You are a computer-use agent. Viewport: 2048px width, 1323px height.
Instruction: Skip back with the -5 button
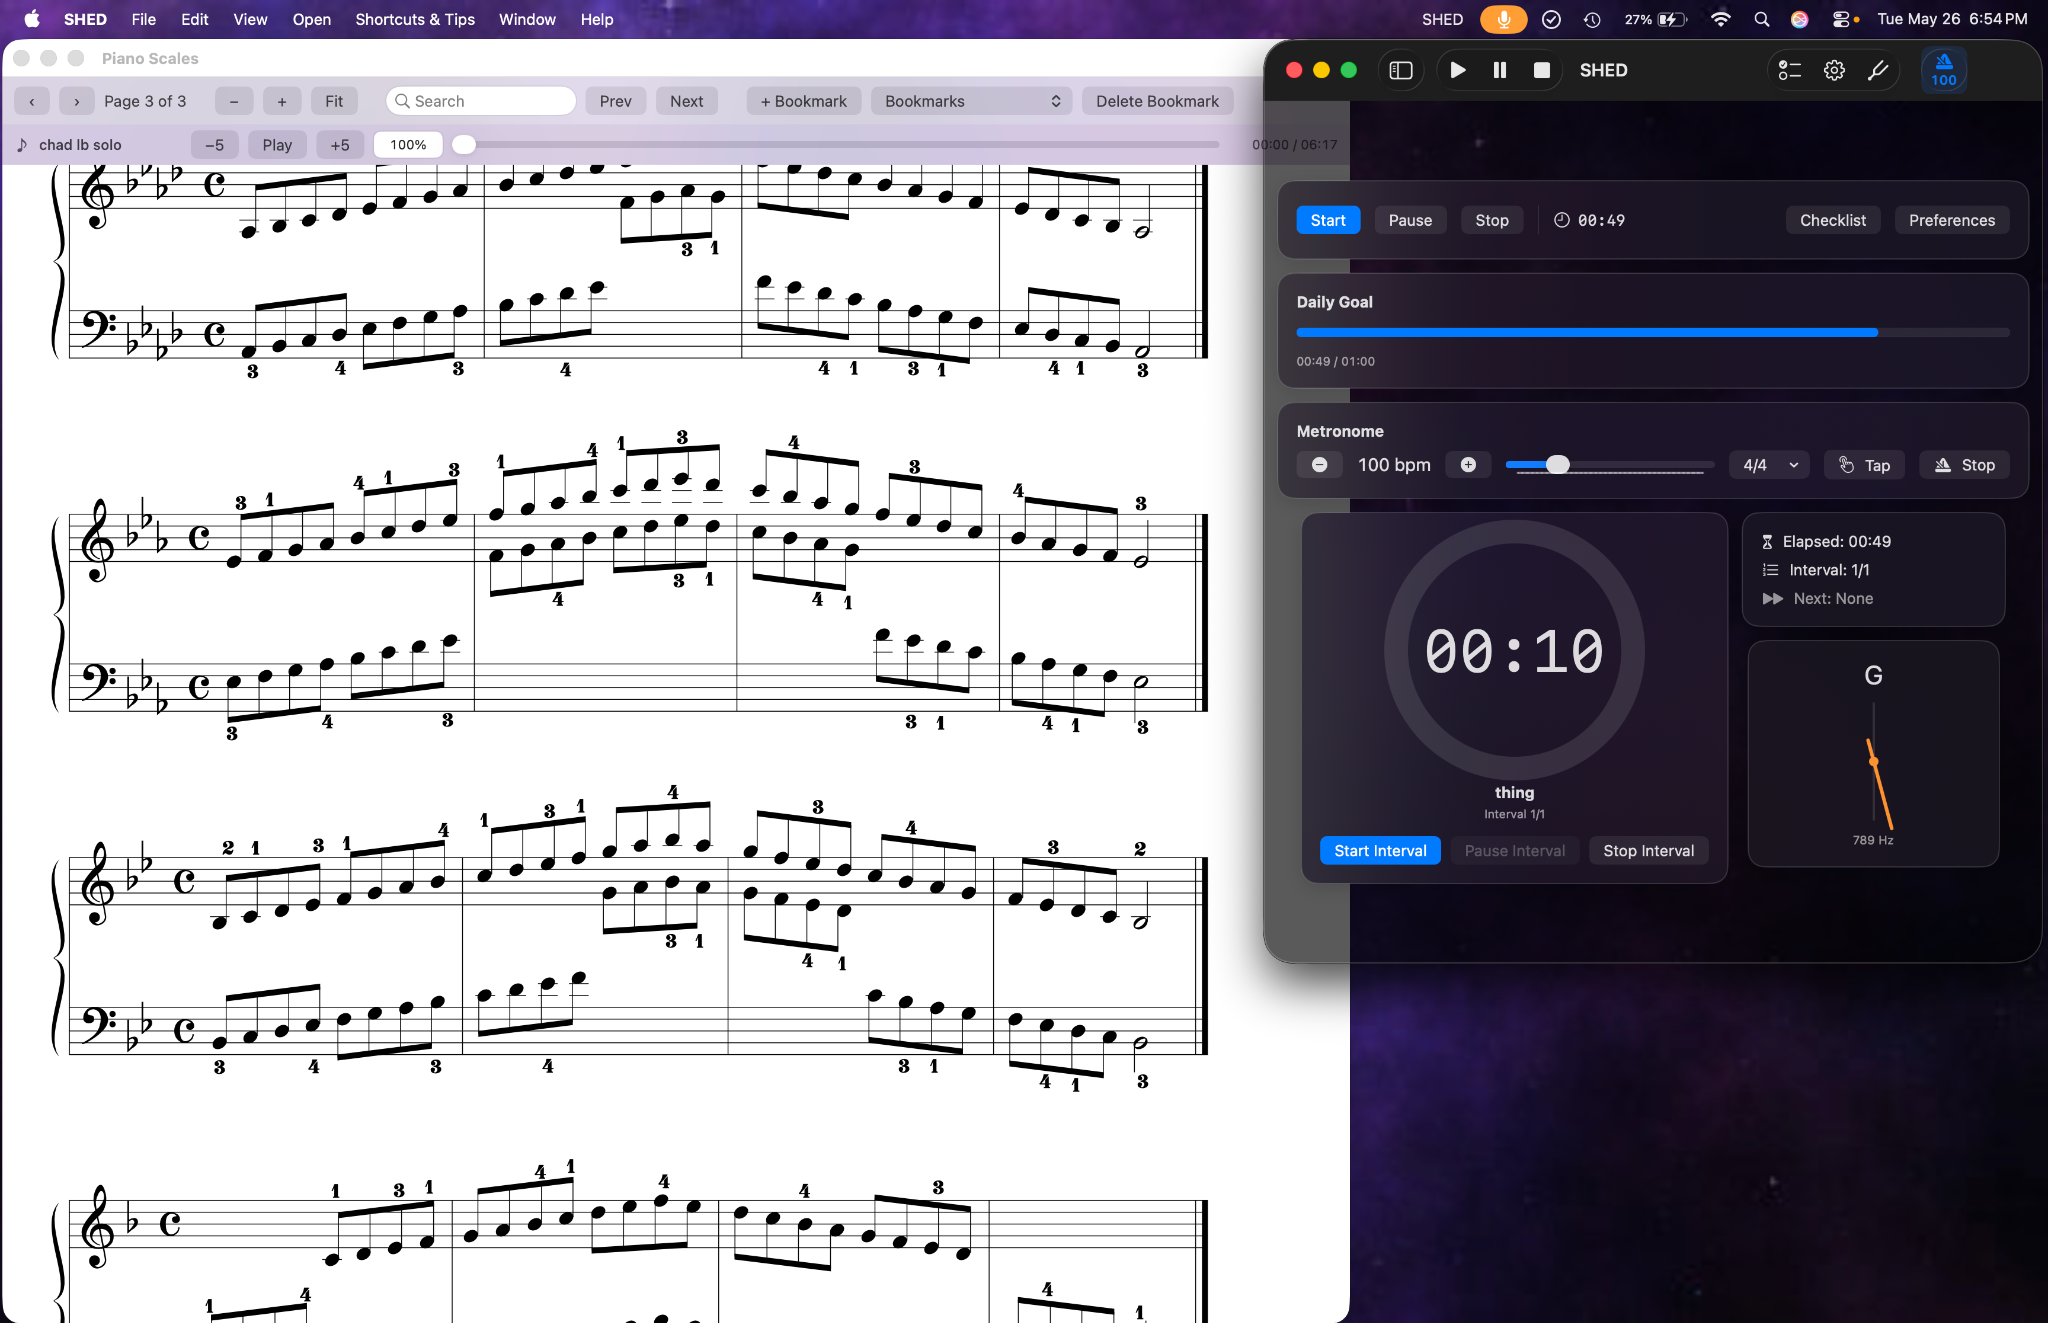[x=215, y=145]
